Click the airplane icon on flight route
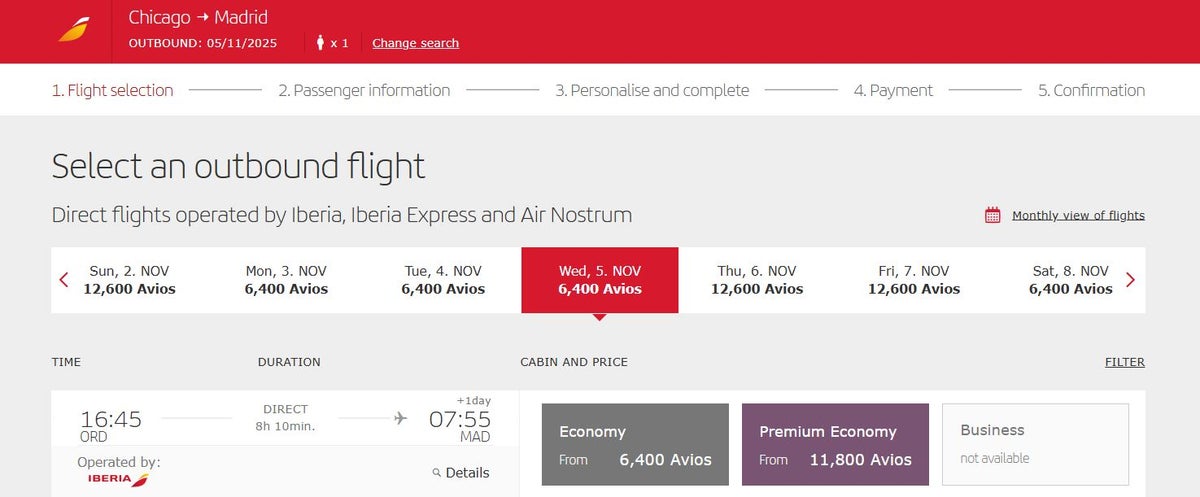Viewport: 1200px width, 497px height. [401, 418]
